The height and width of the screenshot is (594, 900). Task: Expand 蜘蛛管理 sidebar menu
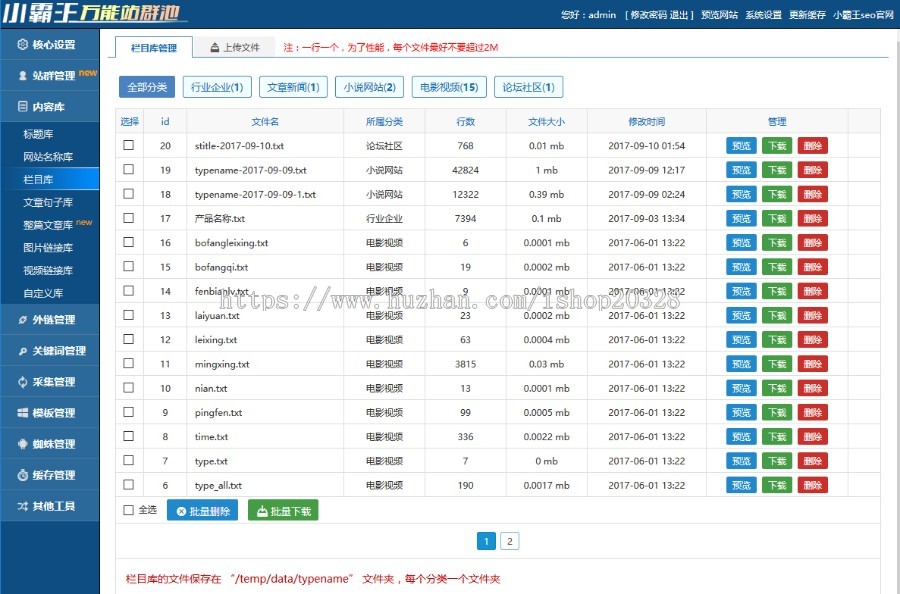(x=49, y=444)
